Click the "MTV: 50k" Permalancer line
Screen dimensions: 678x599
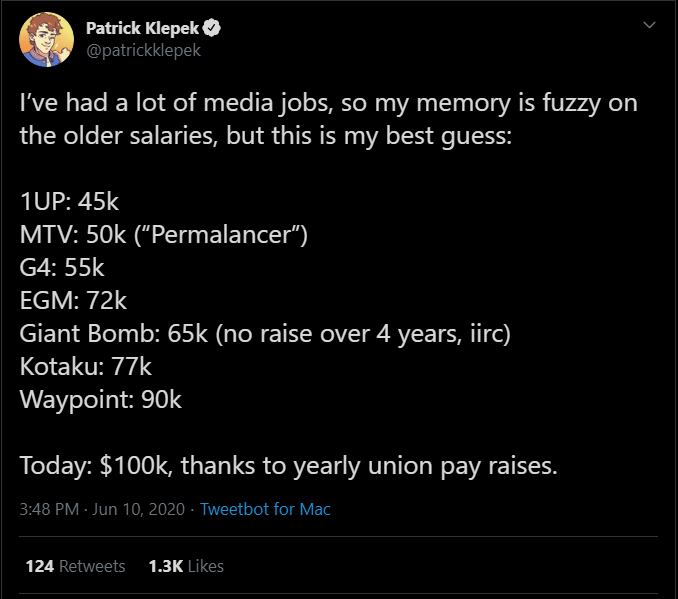(x=163, y=234)
